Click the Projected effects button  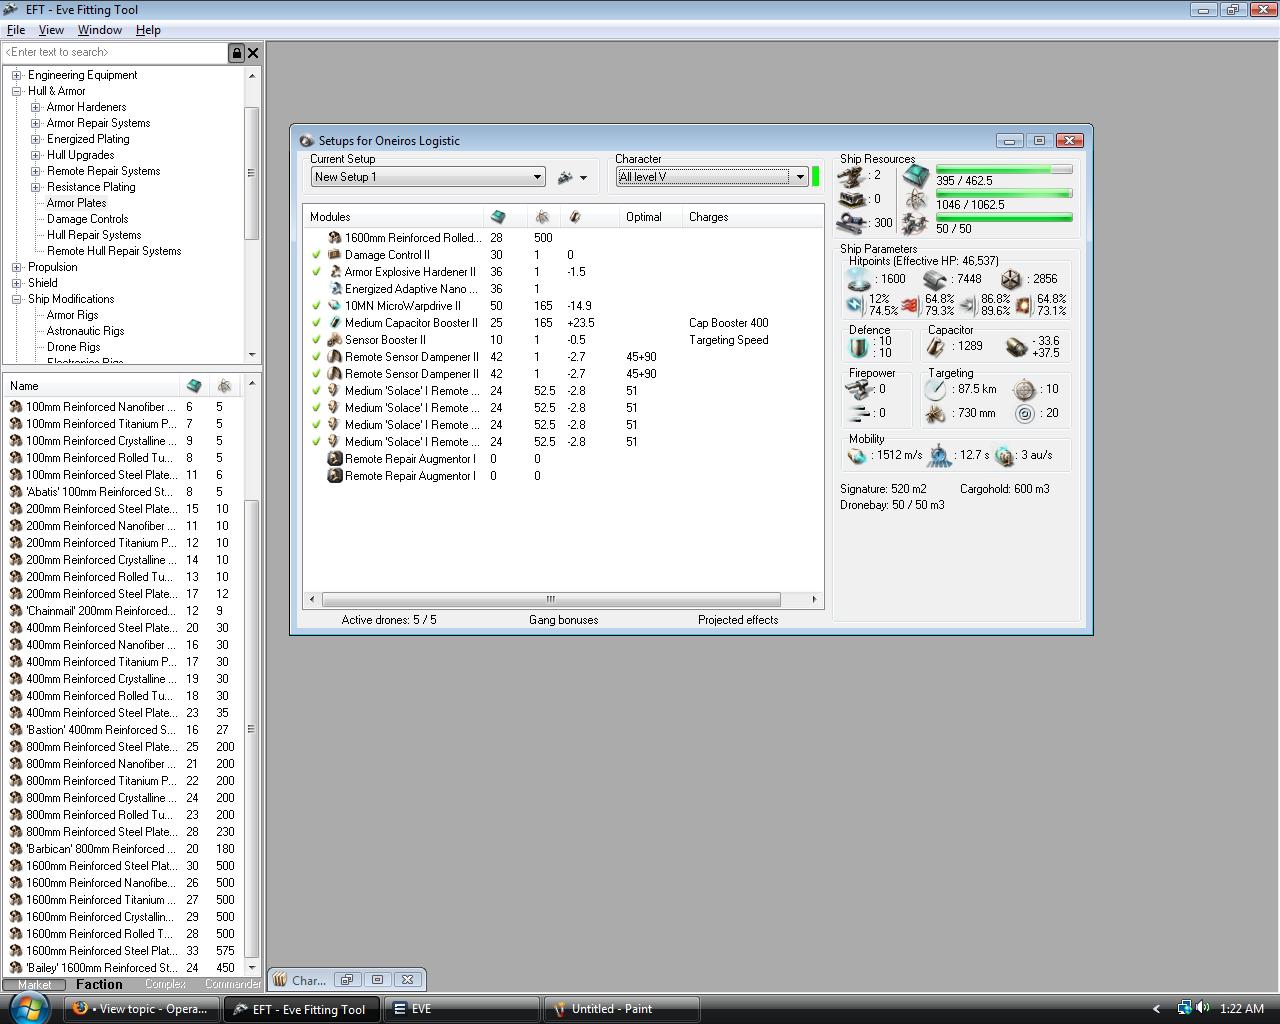(738, 620)
